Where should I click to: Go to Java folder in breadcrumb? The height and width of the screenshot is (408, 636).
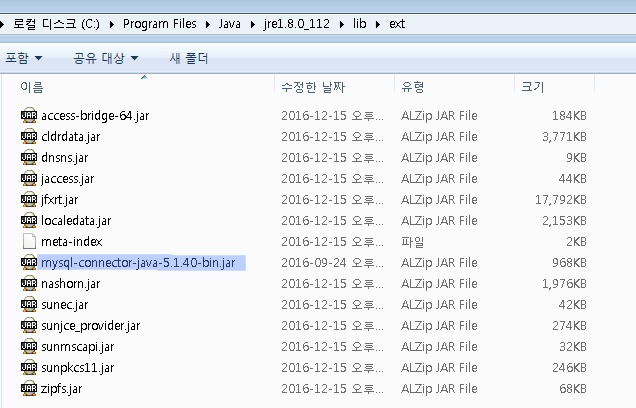[230, 24]
